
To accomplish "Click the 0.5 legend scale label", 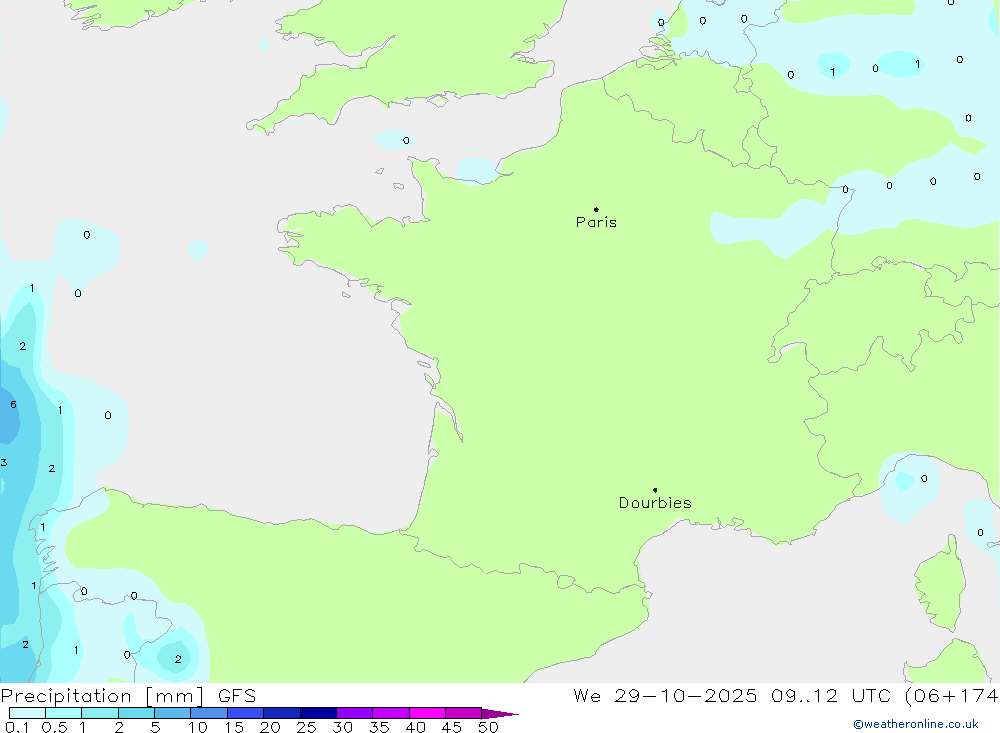I will (x=55, y=727).
